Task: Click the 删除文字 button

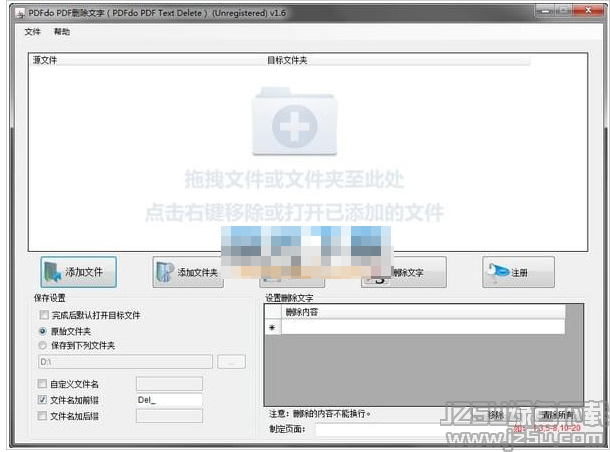Action: pyautogui.click(x=403, y=272)
